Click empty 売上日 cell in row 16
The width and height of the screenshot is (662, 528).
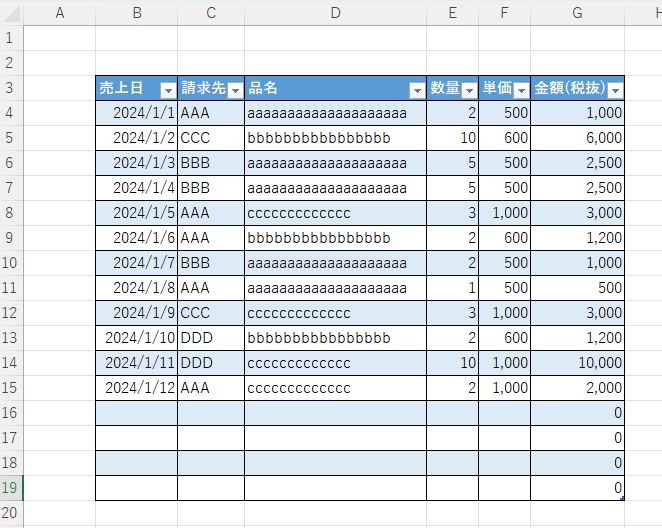(137, 413)
